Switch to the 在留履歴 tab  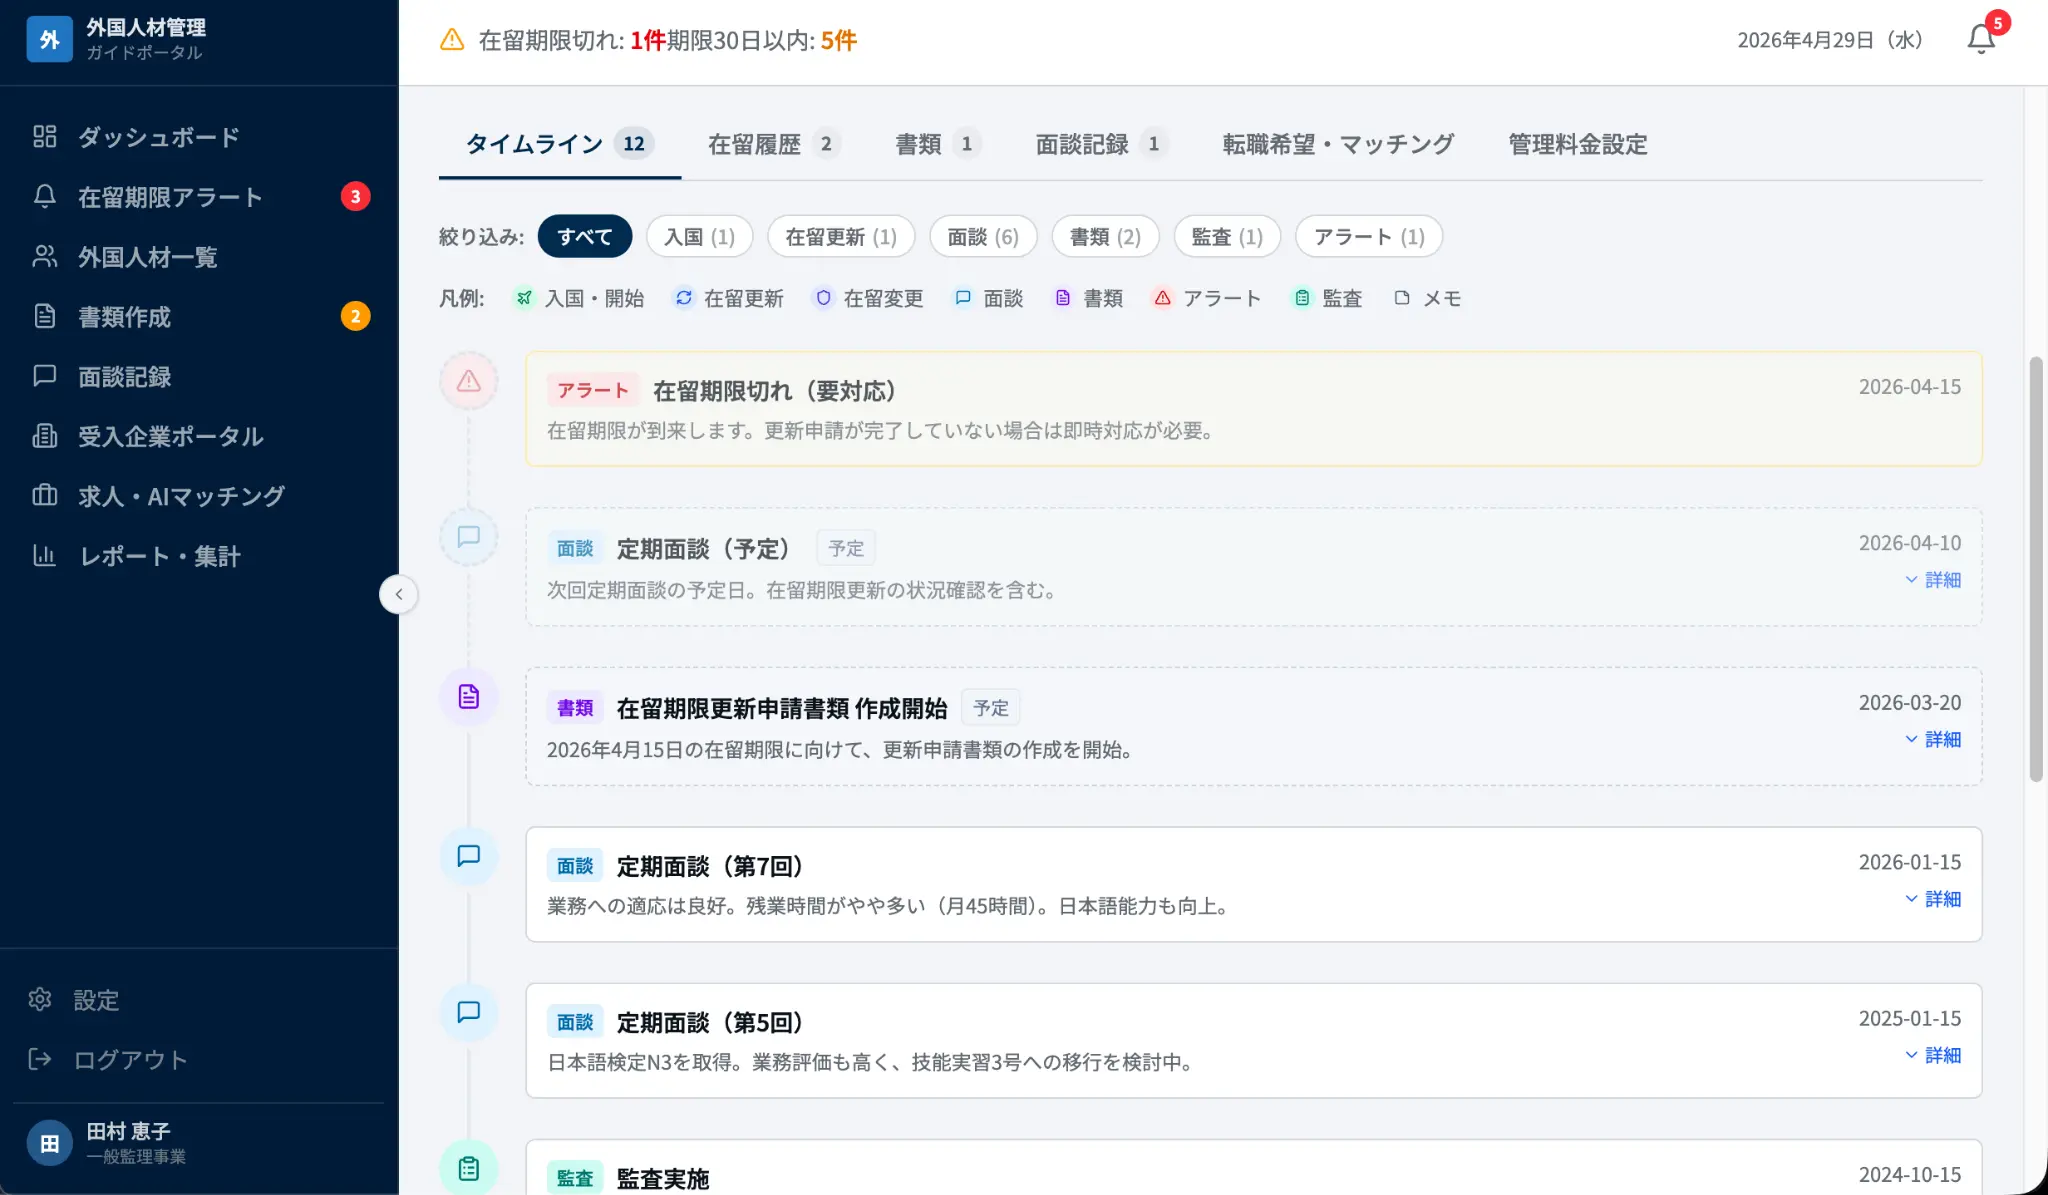[x=775, y=144]
